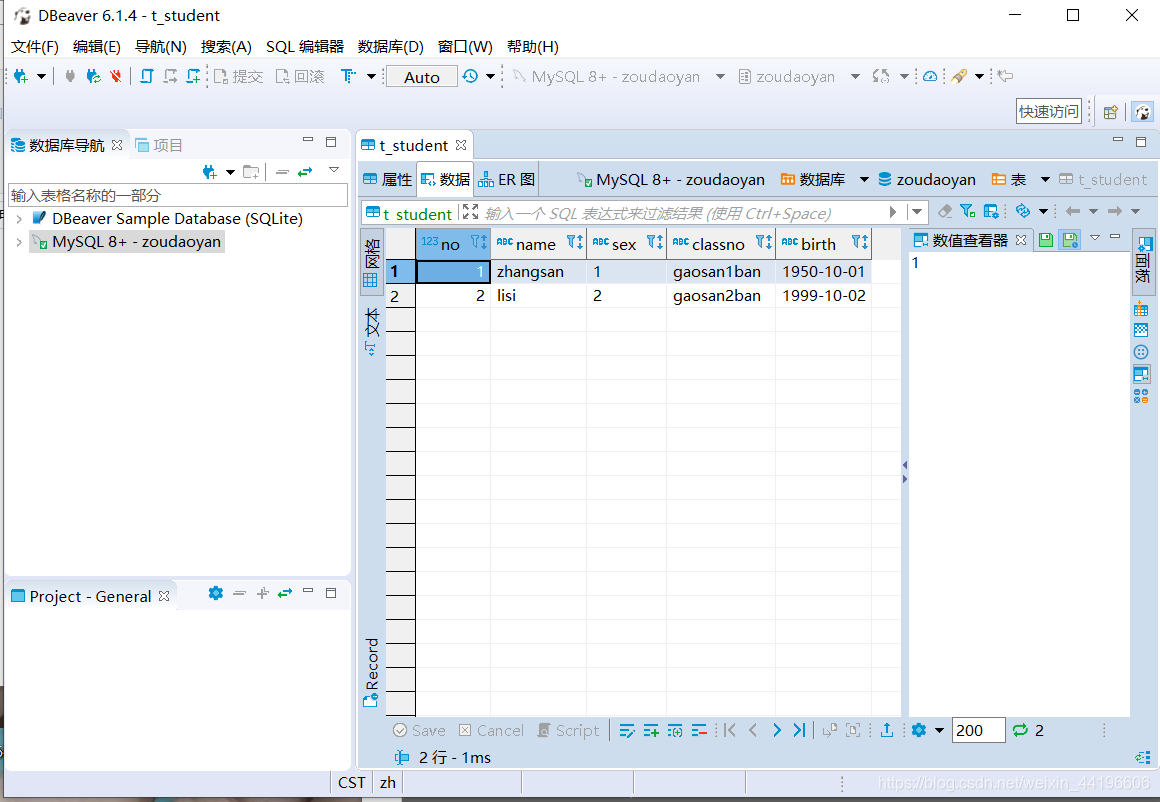Open the 帮助(H) menu
Screen dimensions: 1160x802
pyautogui.click(x=533, y=47)
